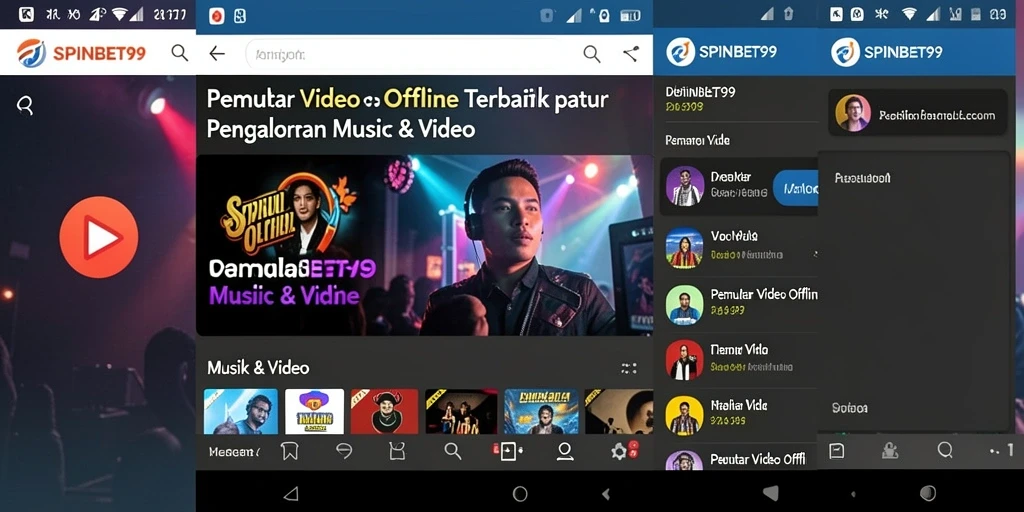Image resolution: width=1024 pixels, height=512 pixels.
Task: Toggle grid view beside Musik & Video heading
Action: 628,369
